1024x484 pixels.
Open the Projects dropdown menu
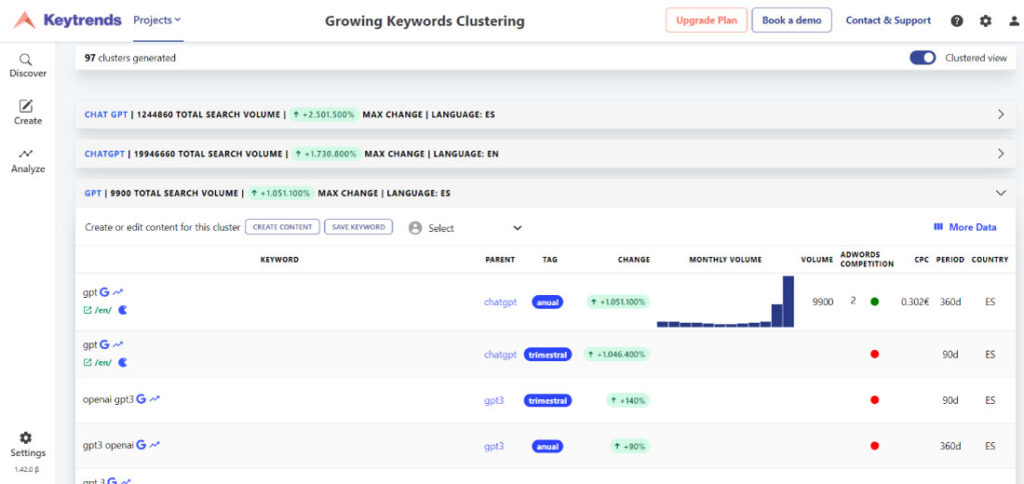click(157, 20)
